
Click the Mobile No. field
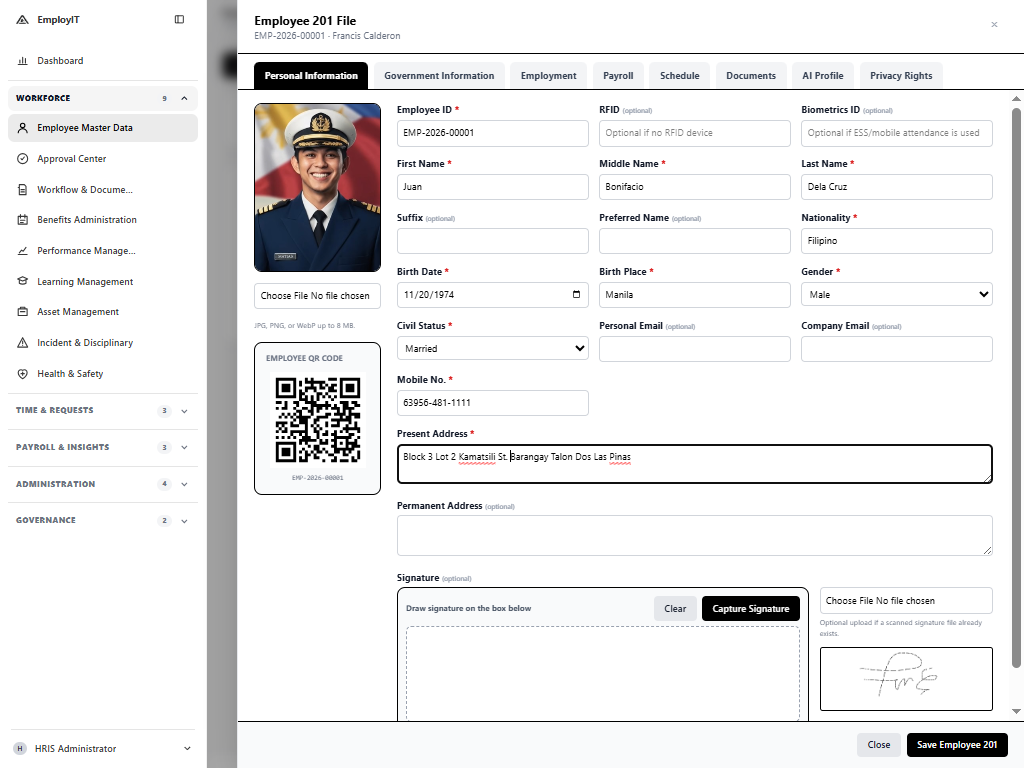click(x=492, y=403)
